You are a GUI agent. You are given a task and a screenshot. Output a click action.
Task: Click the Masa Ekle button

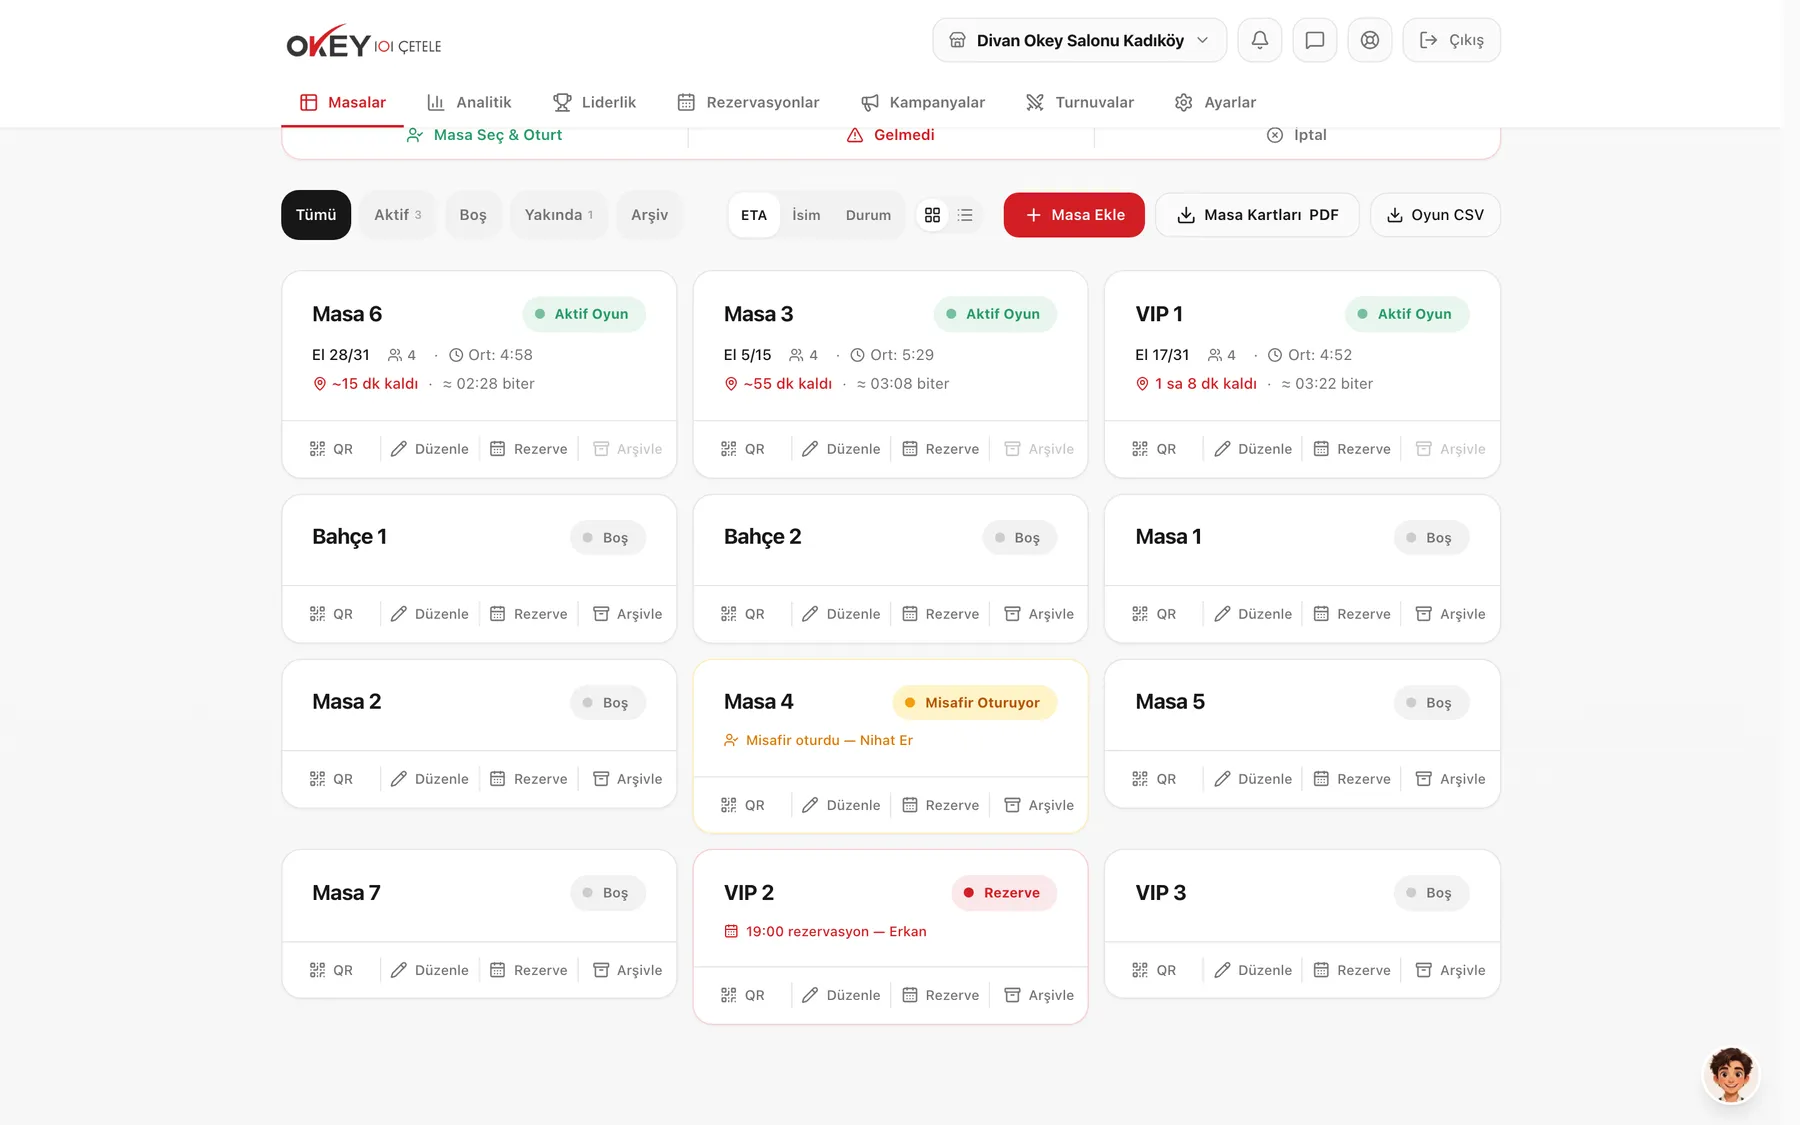1074,215
